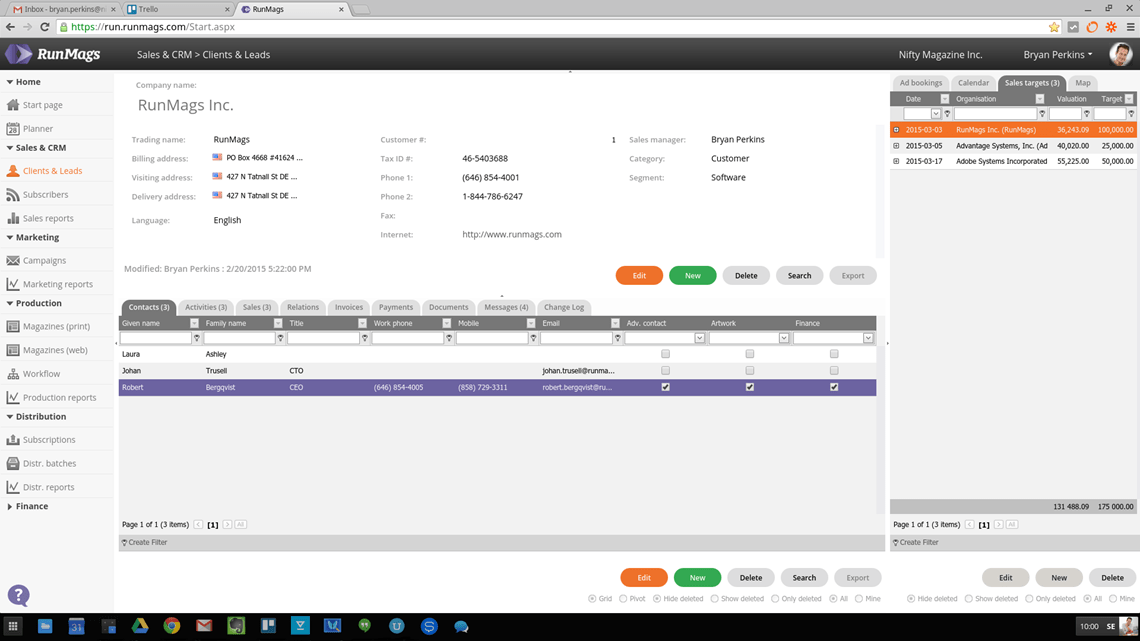
Task: Open the Subscribers feed icon
Action: [x=12, y=195]
